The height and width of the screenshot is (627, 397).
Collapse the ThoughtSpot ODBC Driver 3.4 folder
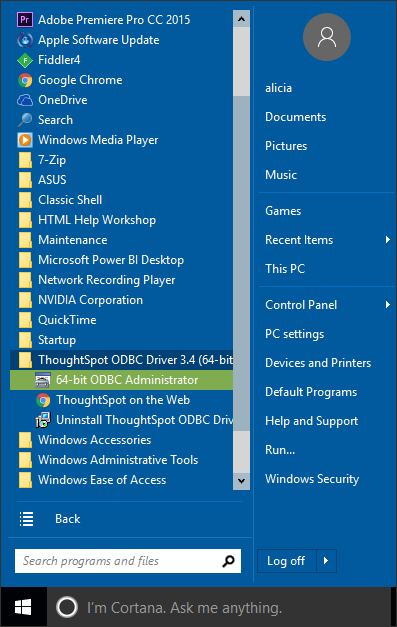coord(122,360)
